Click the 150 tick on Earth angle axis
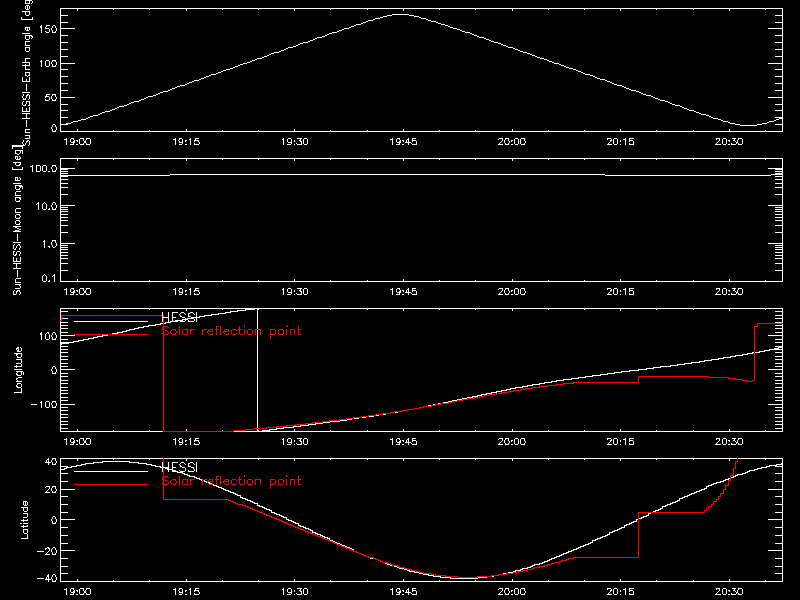 coord(48,29)
